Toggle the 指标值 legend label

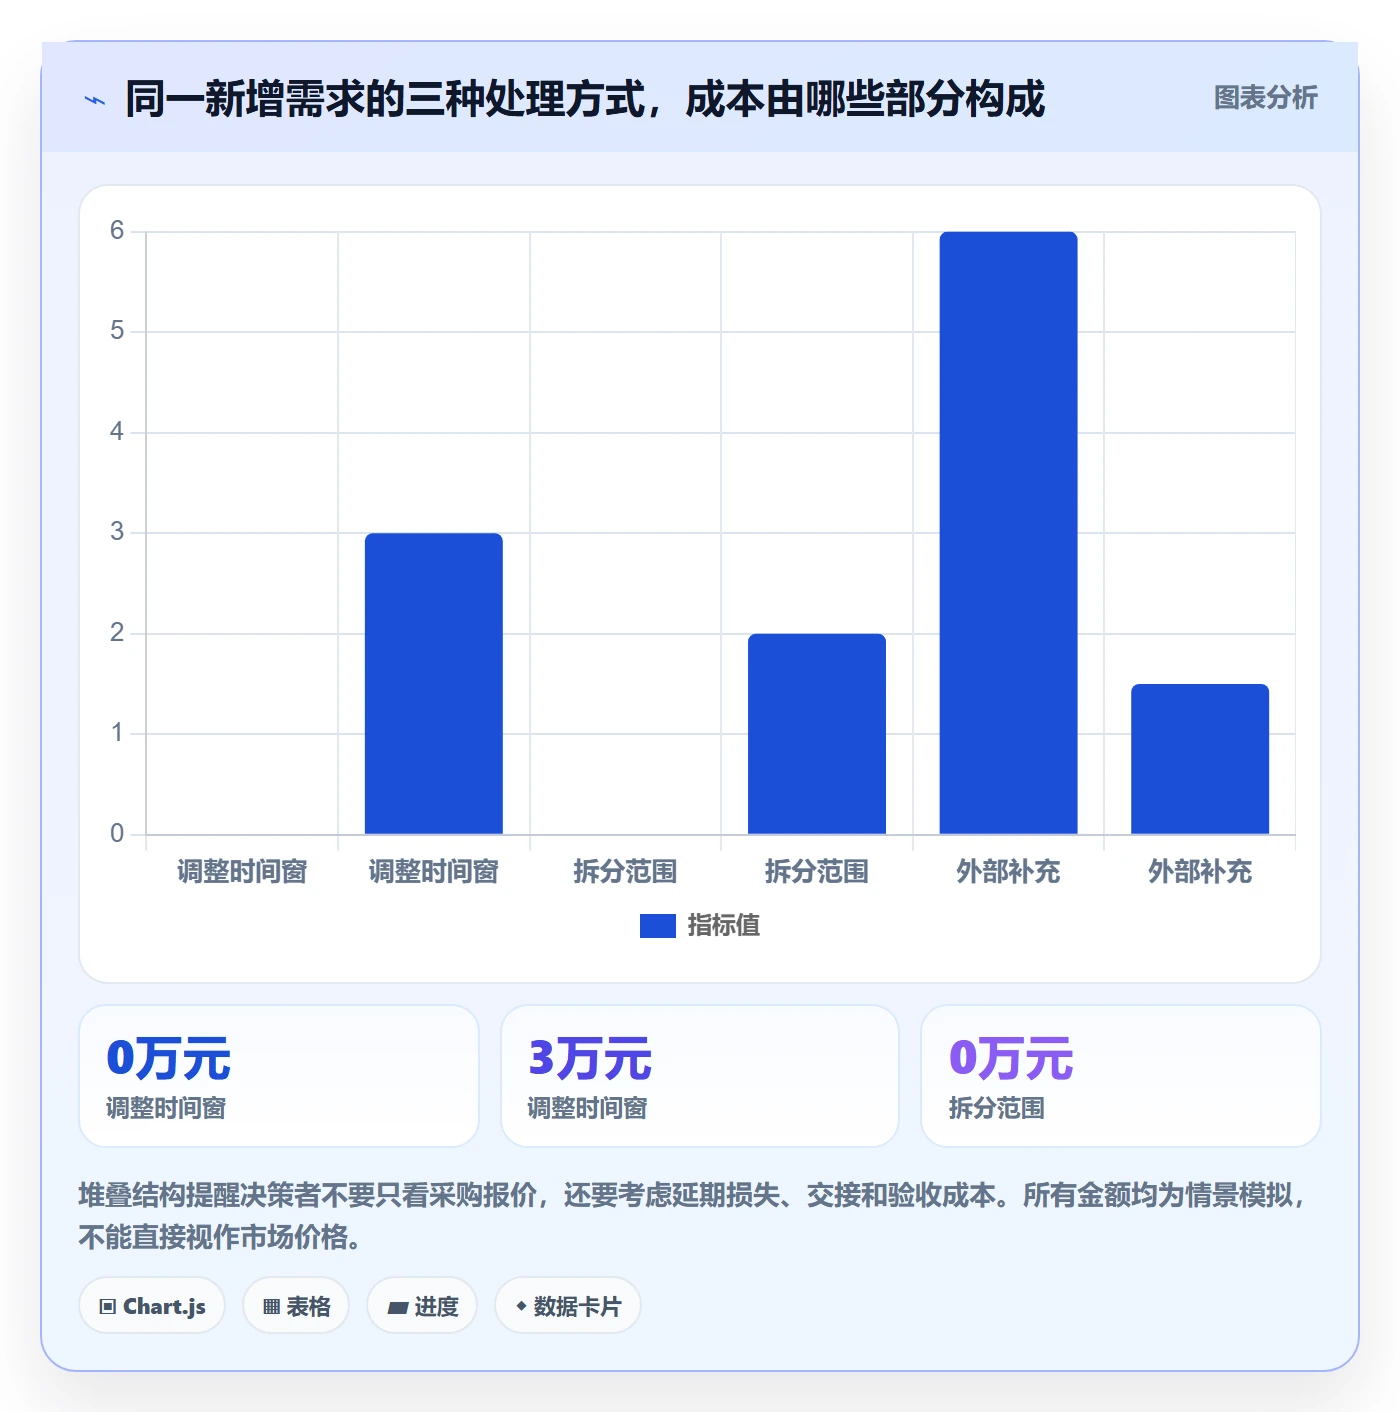pos(724,926)
